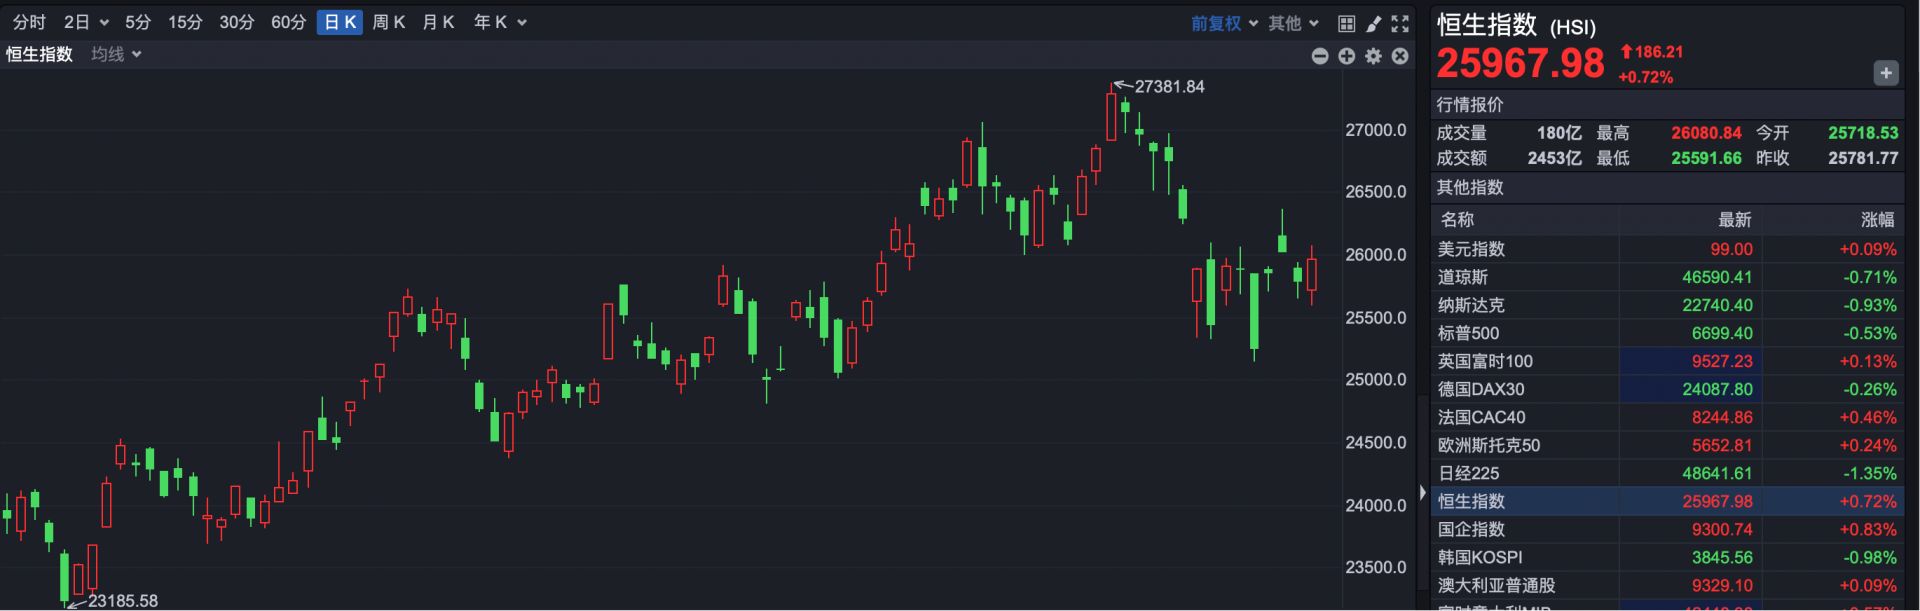Expand chart to fullscreen
The image size is (1920, 611).
[x=1400, y=23]
